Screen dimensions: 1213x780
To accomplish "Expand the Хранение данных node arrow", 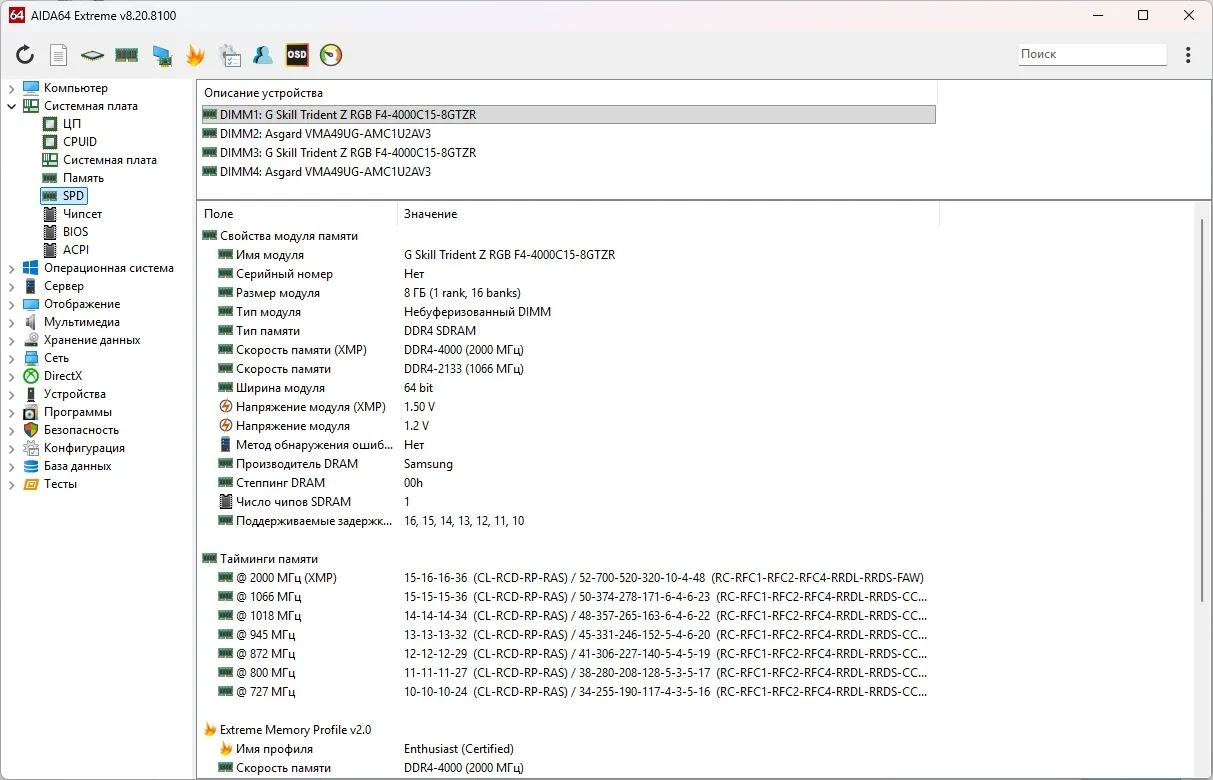I will point(11,340).
